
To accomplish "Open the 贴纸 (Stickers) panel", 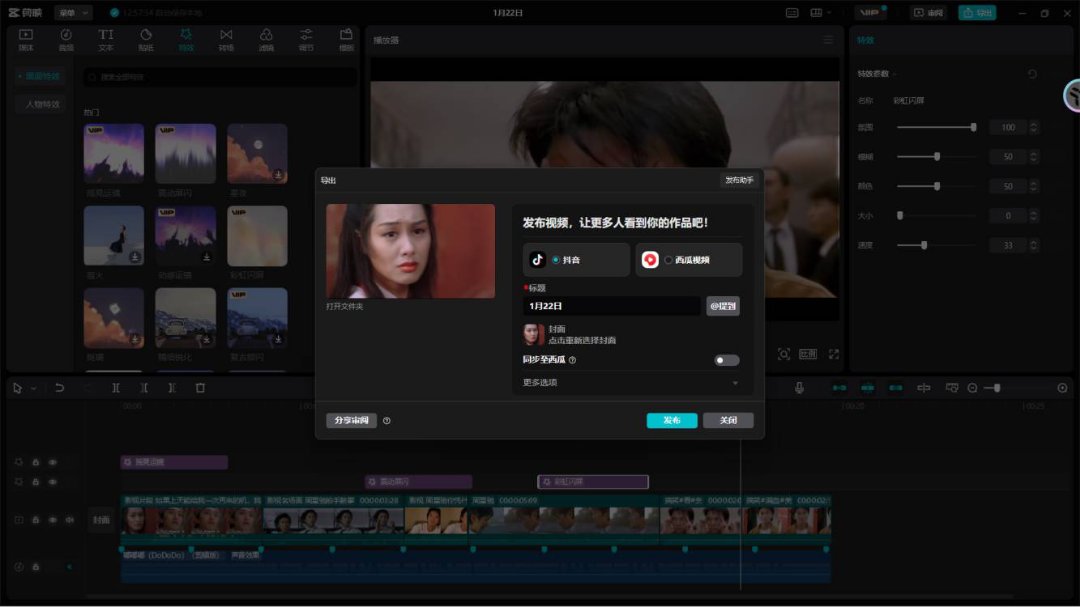I will tap(146, 39).
